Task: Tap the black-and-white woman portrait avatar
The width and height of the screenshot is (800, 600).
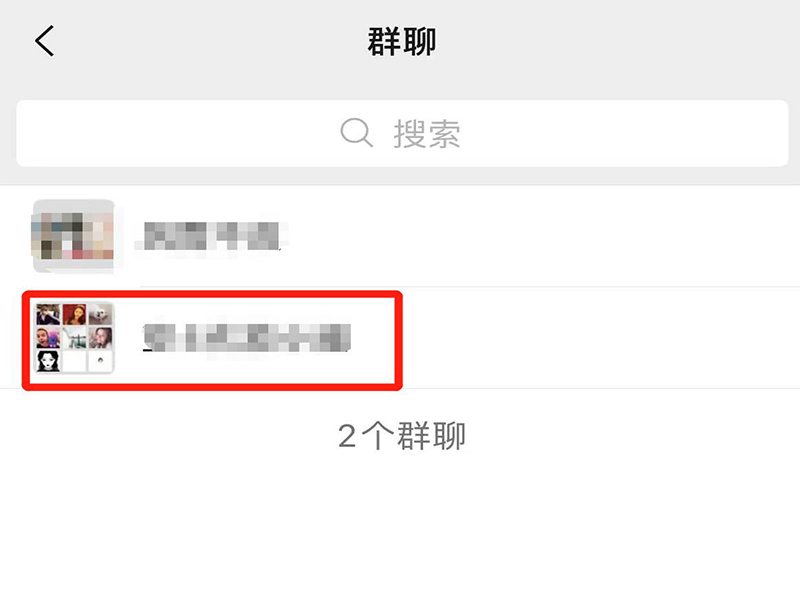Action: (48, 361)
